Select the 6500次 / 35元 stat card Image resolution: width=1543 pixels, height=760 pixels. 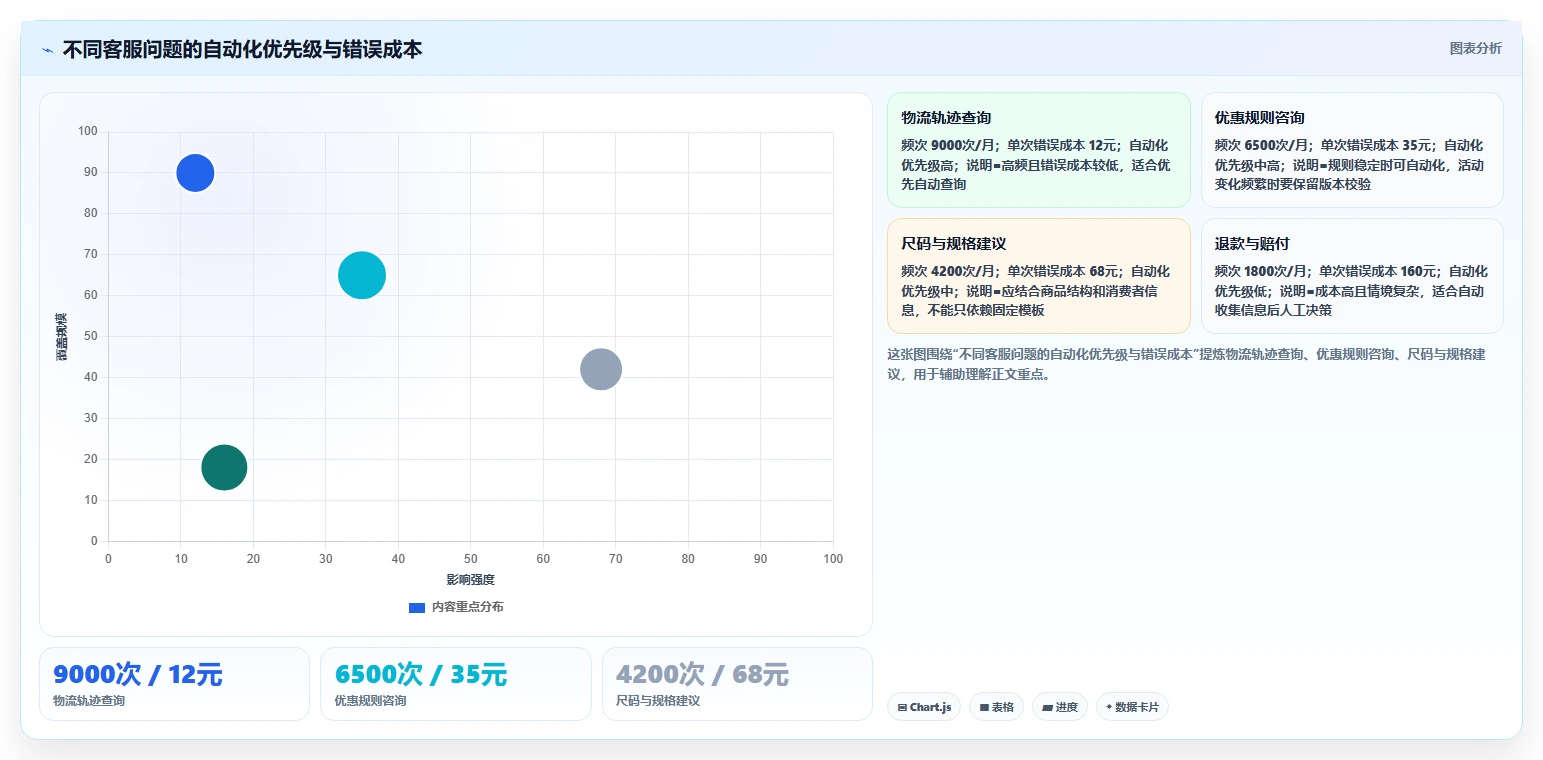click(456, 684)
